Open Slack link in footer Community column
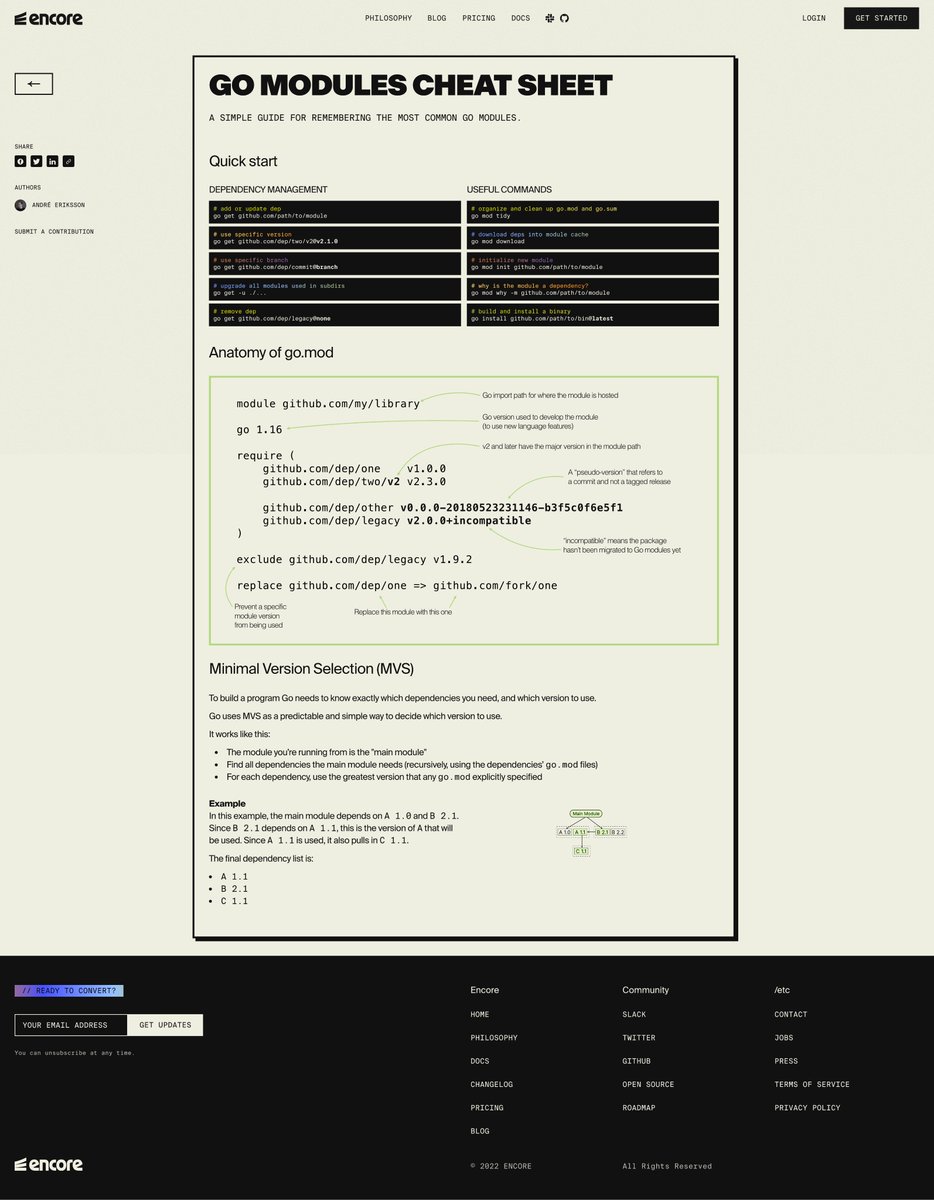Image resolution: width=934 pixels, height=1200 pixels. pos(634,1014)
